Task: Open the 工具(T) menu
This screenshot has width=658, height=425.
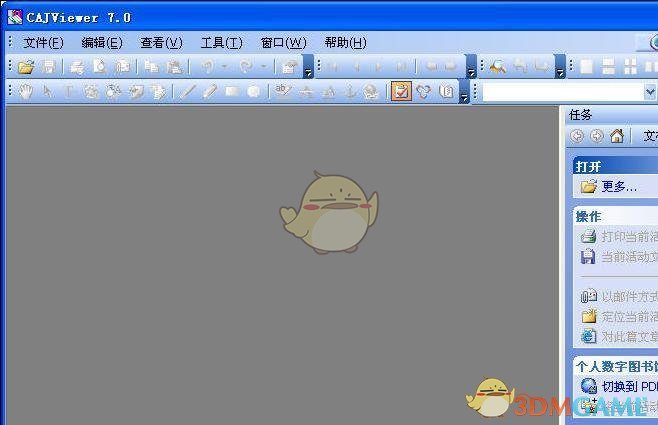Action: pyautogui.click(x=222, y=42)
